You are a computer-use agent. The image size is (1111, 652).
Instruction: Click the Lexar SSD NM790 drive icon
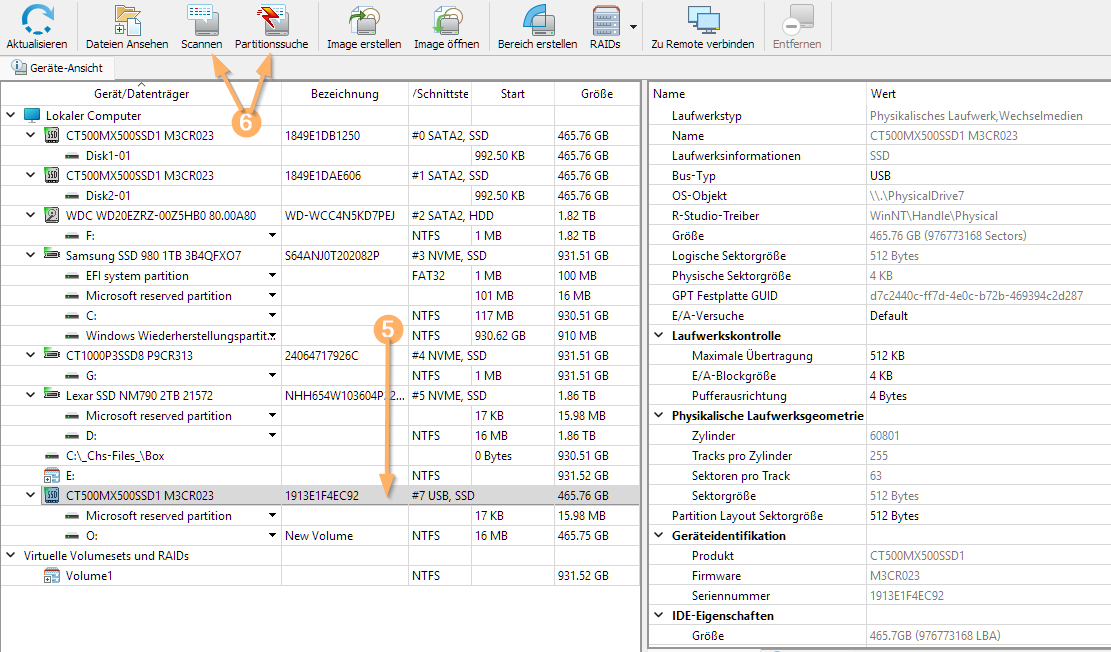point(52,394)
